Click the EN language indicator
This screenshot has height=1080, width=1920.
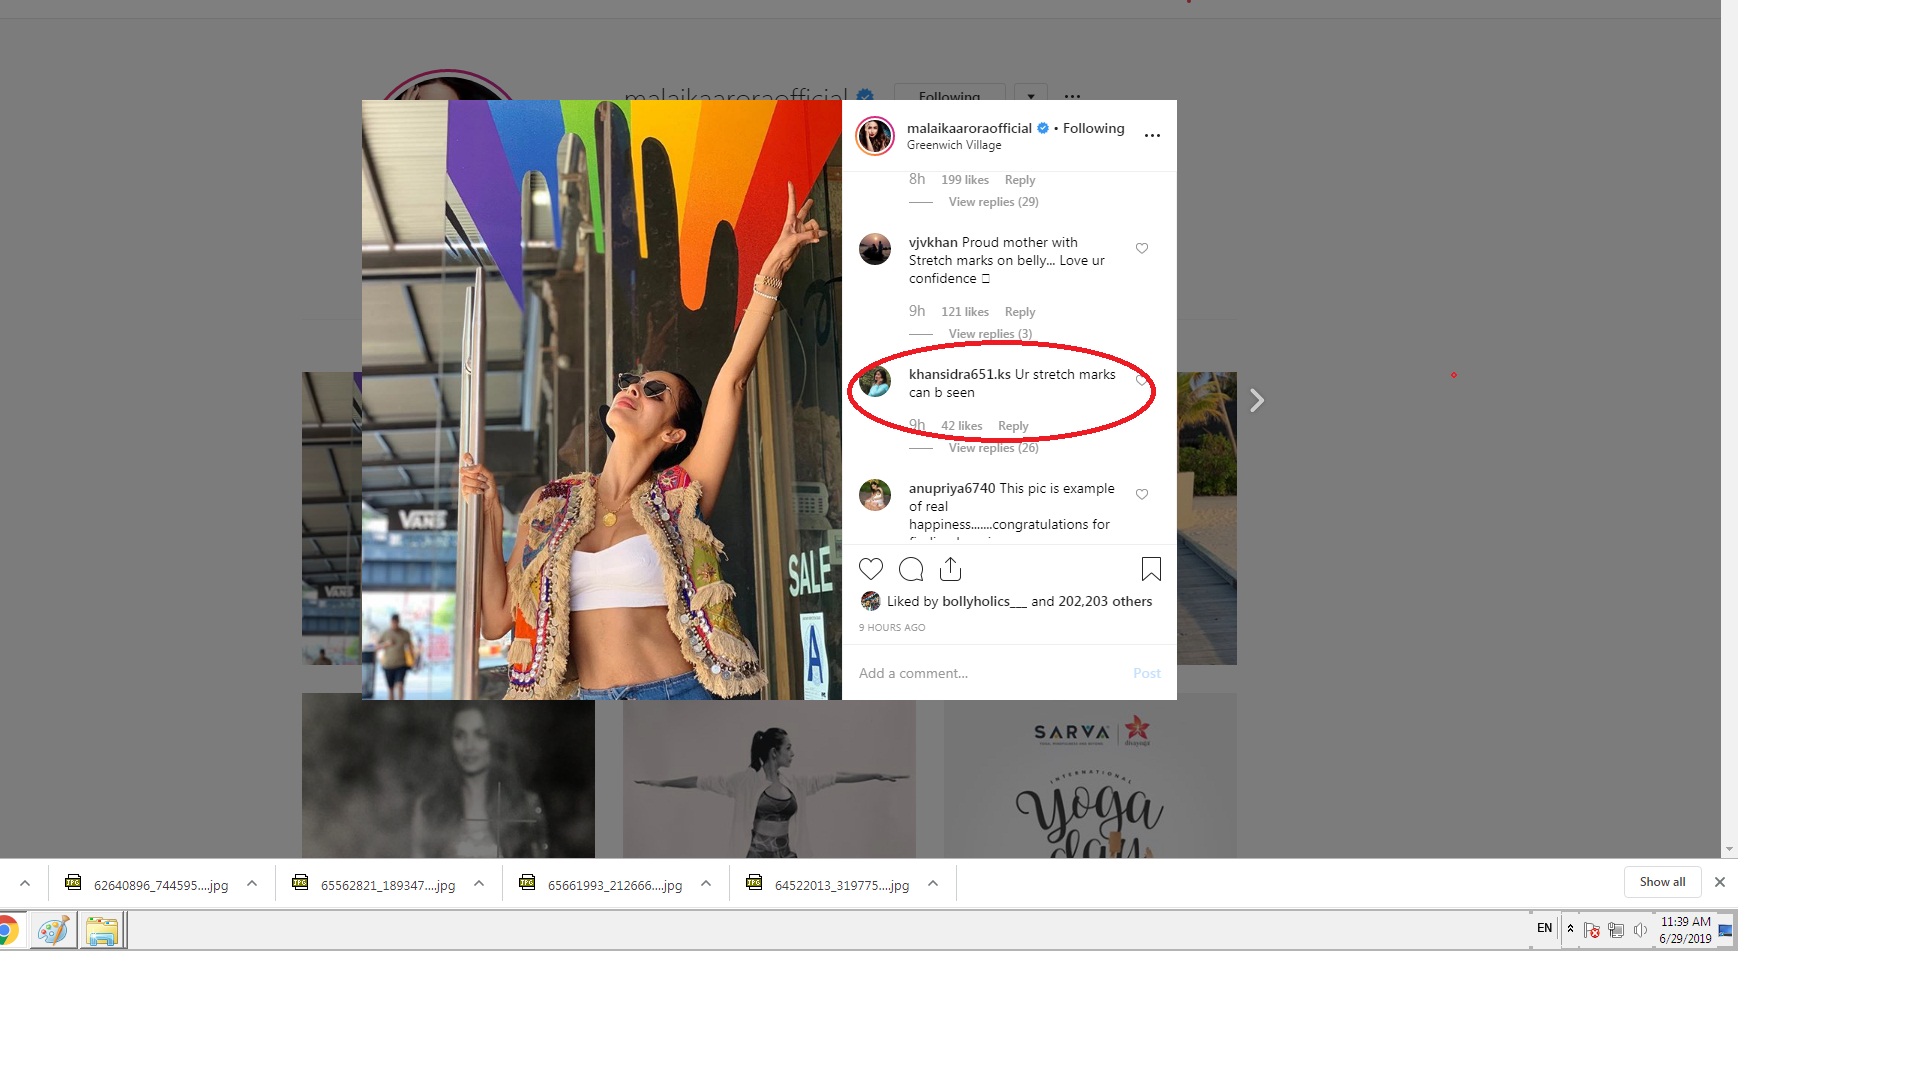[x=1544, y=928]
